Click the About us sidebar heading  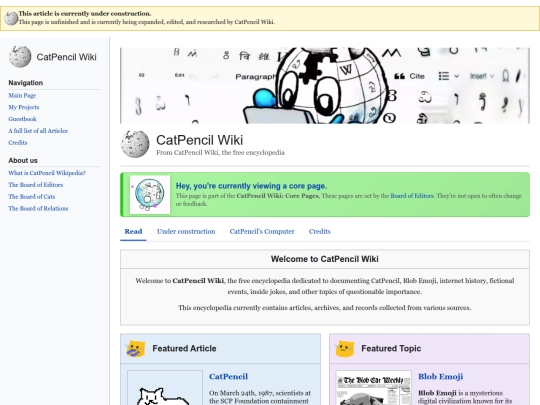[23, 160]
